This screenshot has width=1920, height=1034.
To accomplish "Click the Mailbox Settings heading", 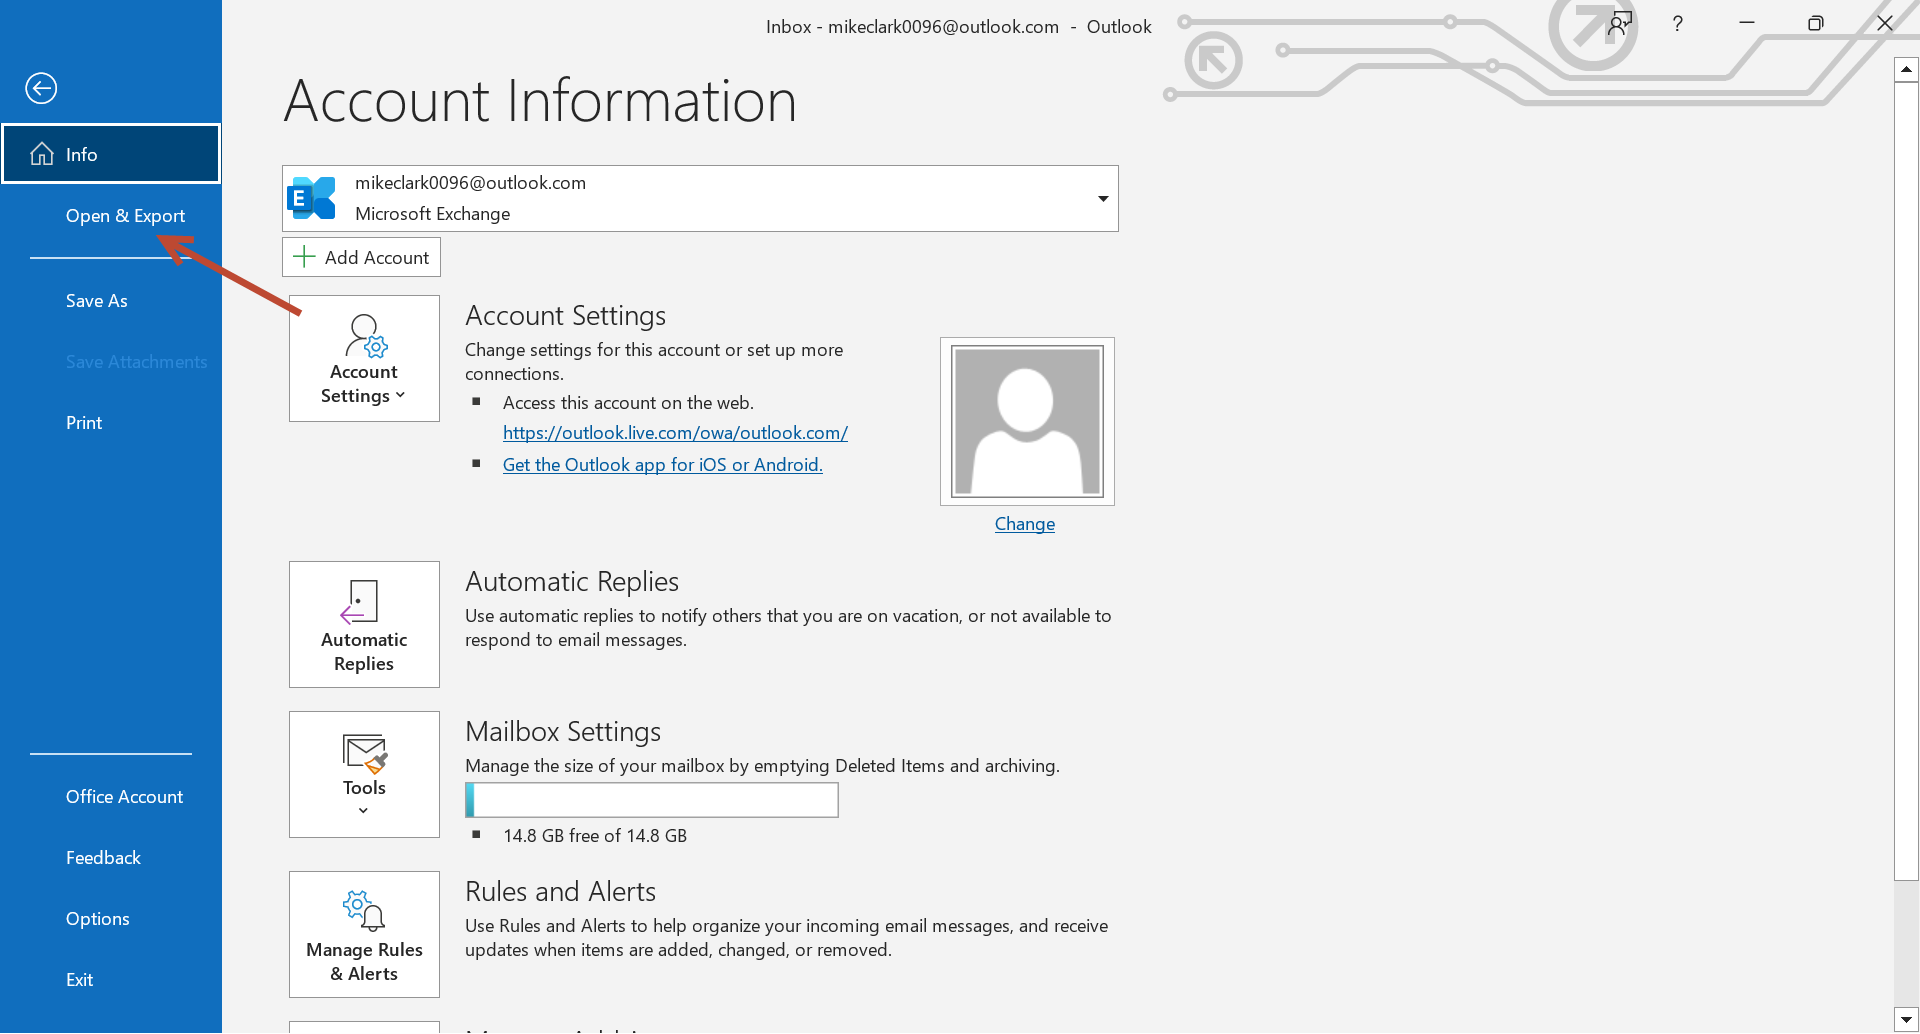I will coord(563,731).
